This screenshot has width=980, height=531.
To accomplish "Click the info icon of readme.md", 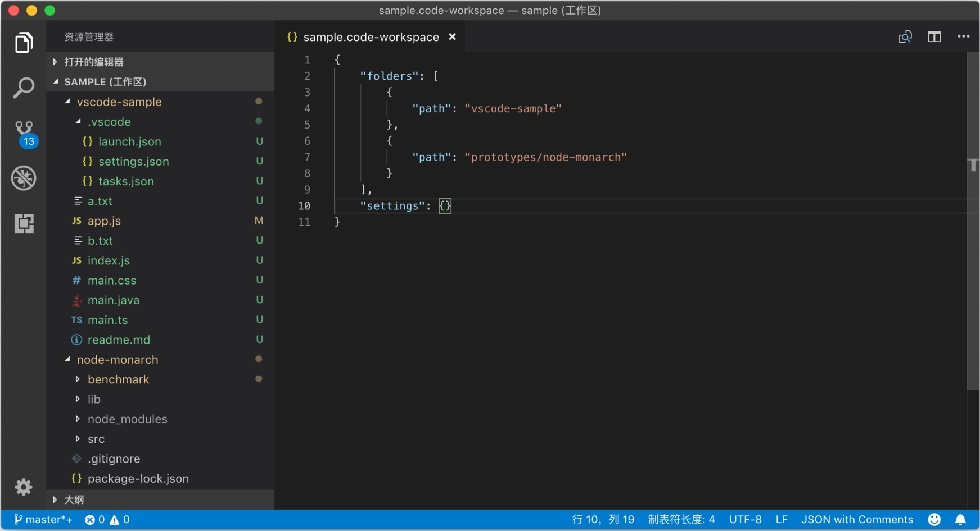I will coord(76,340).
